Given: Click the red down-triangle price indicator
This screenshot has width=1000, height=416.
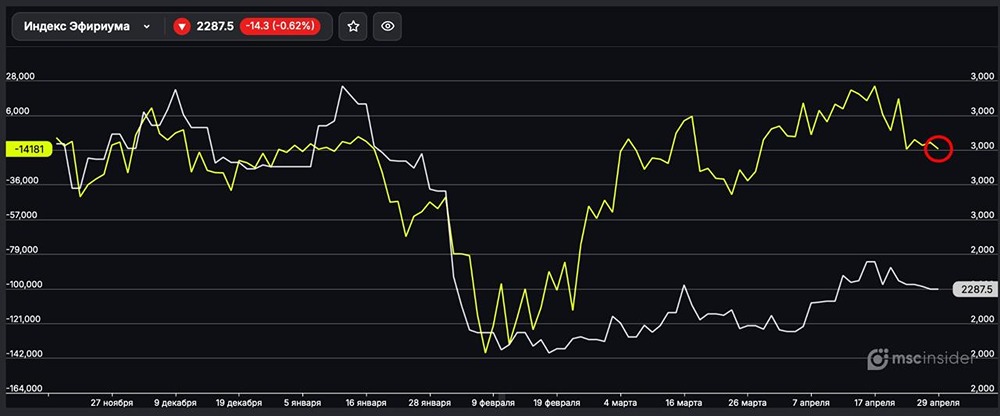Looking at the screenshot, I should click(x=182, y=26).
